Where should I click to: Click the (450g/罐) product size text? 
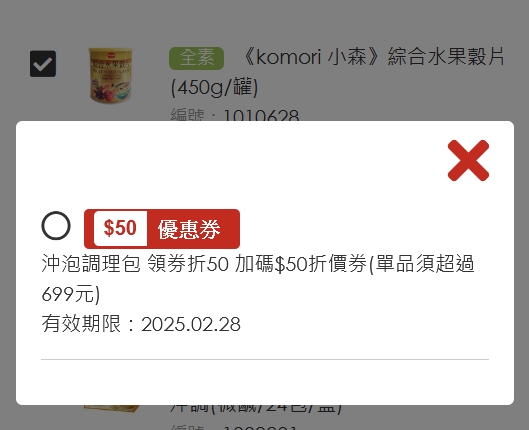(x=215, y=87)
